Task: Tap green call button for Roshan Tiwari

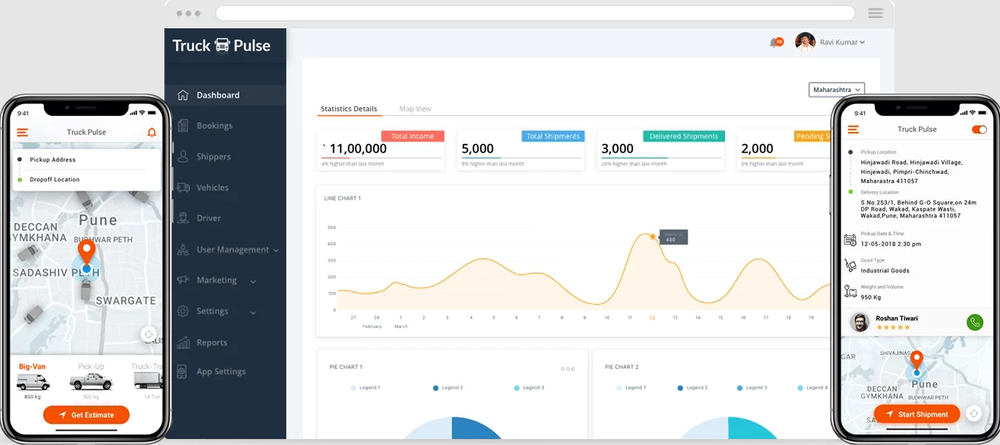Action: pyautogui.click(x=974, y=322)
